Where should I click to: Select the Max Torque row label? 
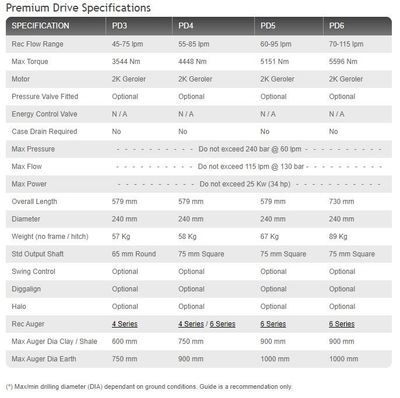pos(30,62)
